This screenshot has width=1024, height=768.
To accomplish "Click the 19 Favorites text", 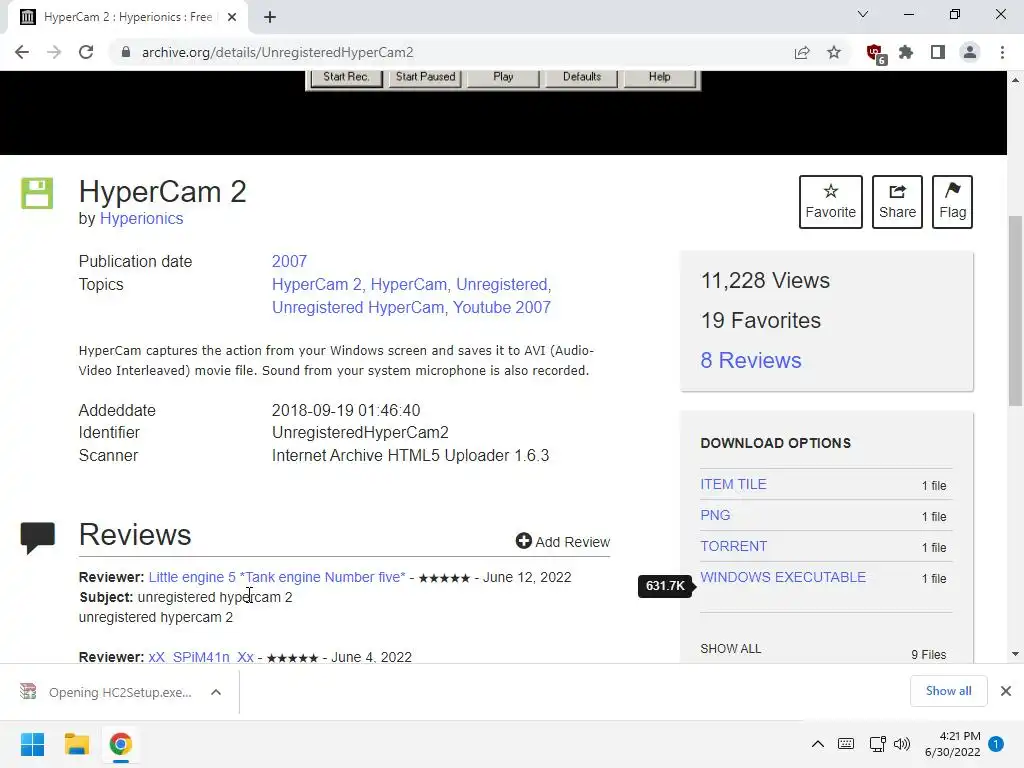I will 760,321.
